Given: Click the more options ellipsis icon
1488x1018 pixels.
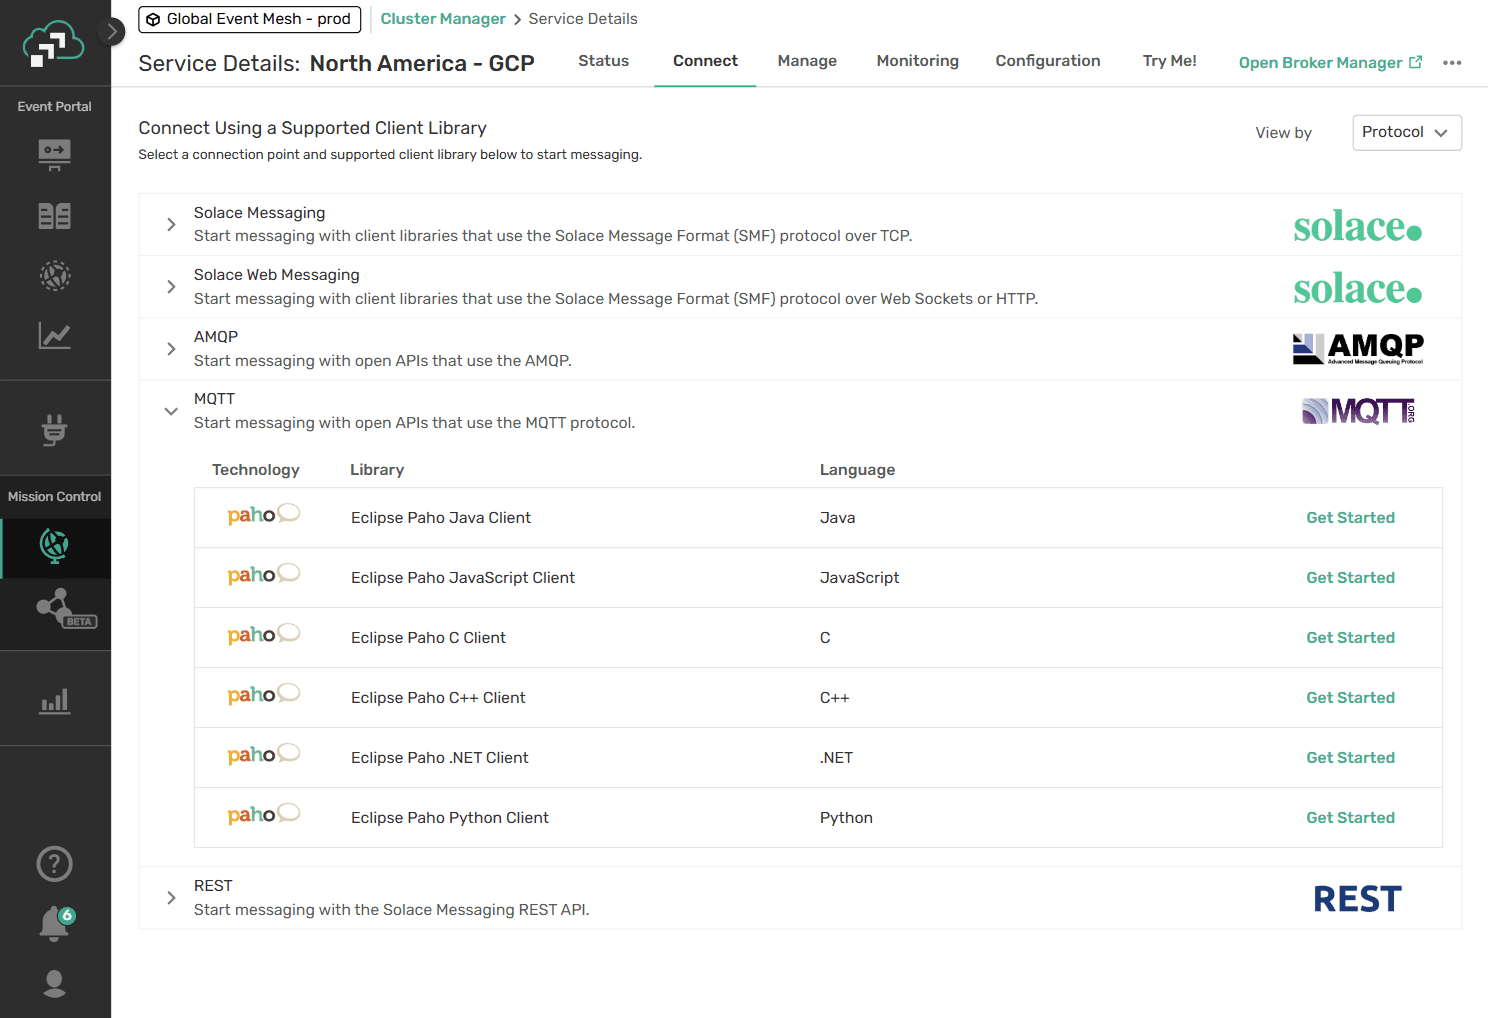Looking at the screenshot, I should pos(1452,63).
